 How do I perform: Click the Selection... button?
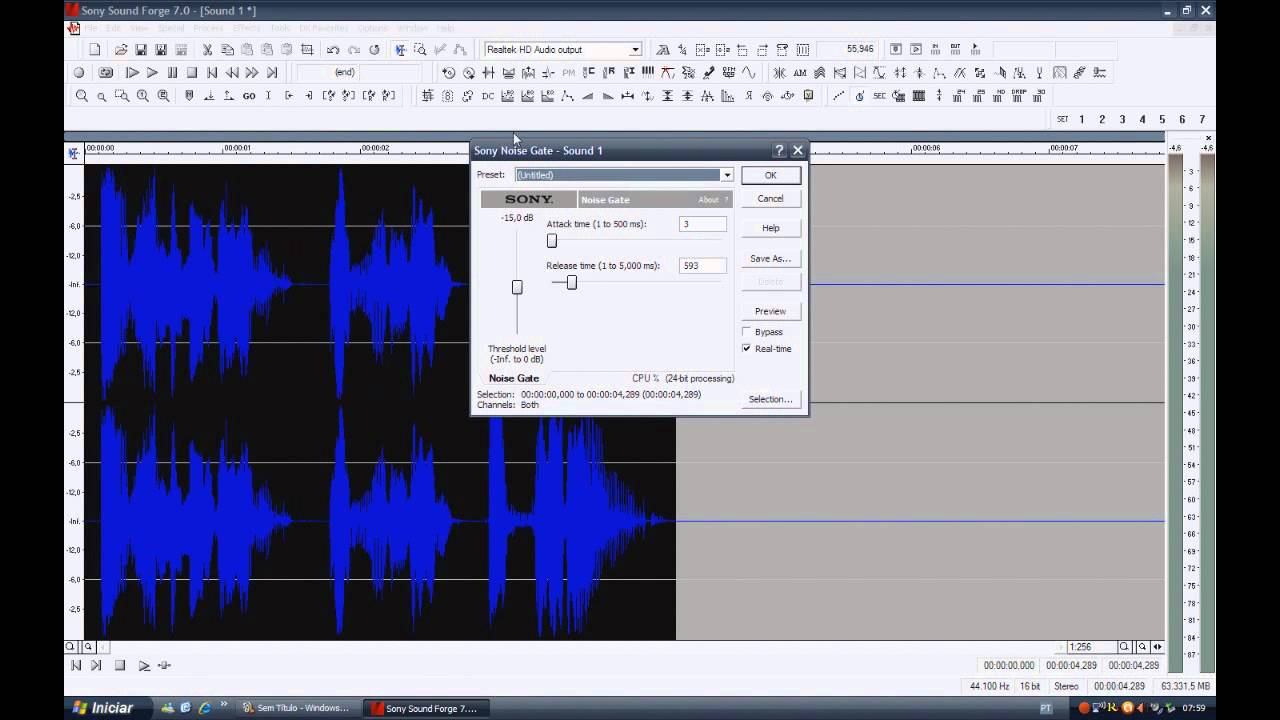point(770,399)
